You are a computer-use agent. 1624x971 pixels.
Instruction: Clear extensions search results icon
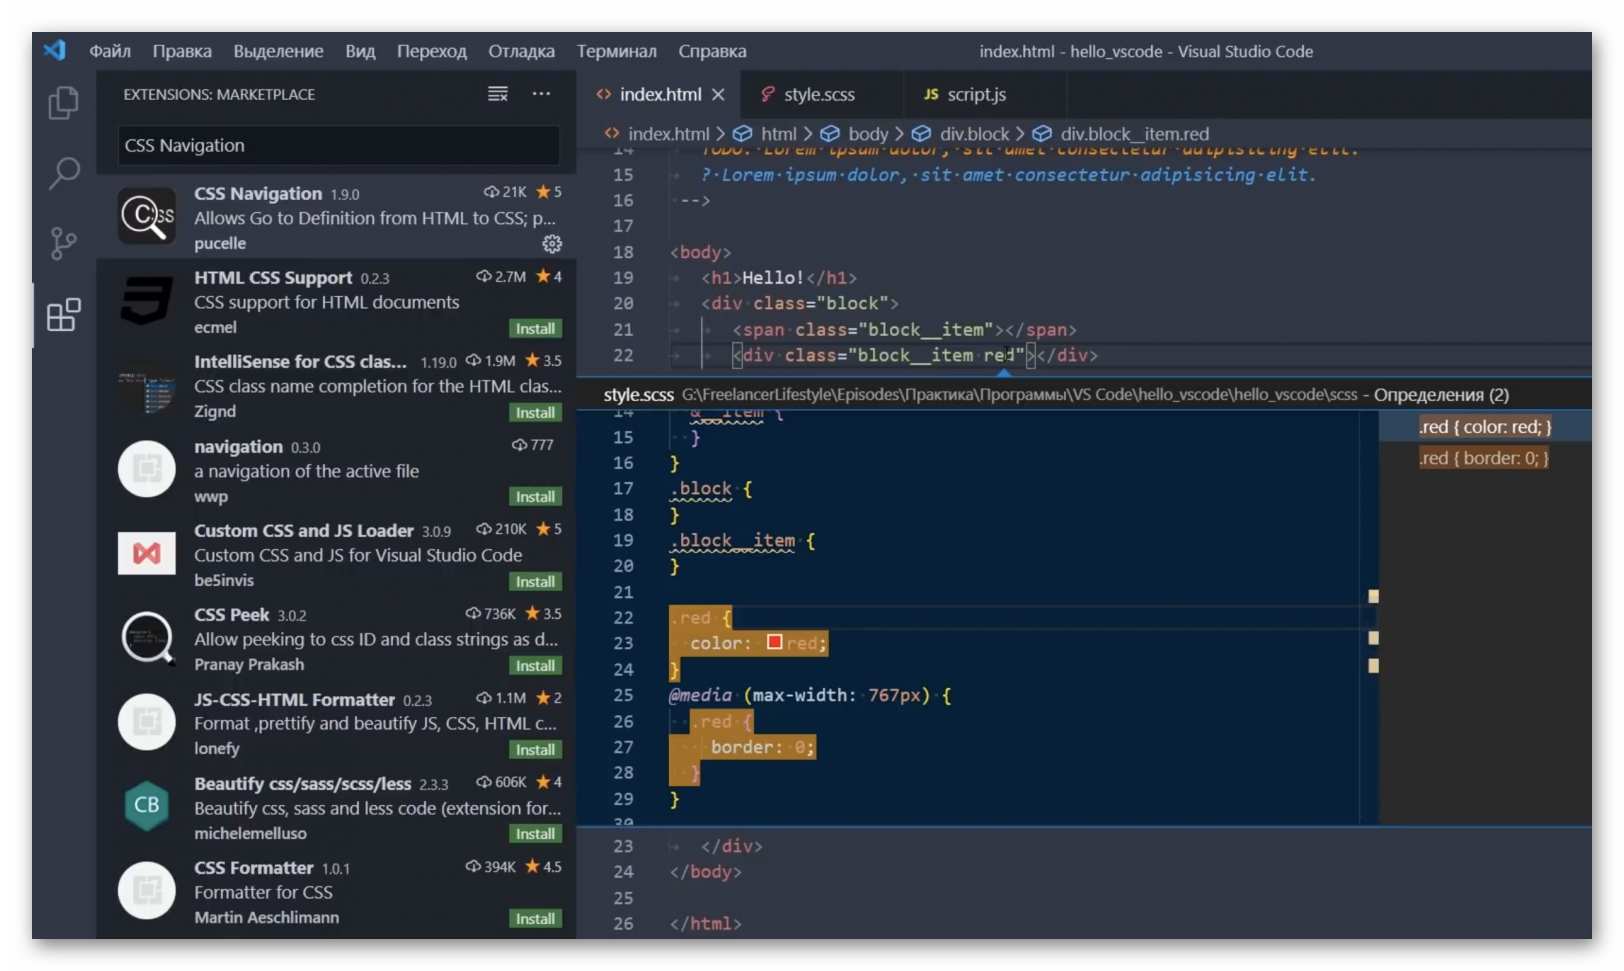(497, 94)
